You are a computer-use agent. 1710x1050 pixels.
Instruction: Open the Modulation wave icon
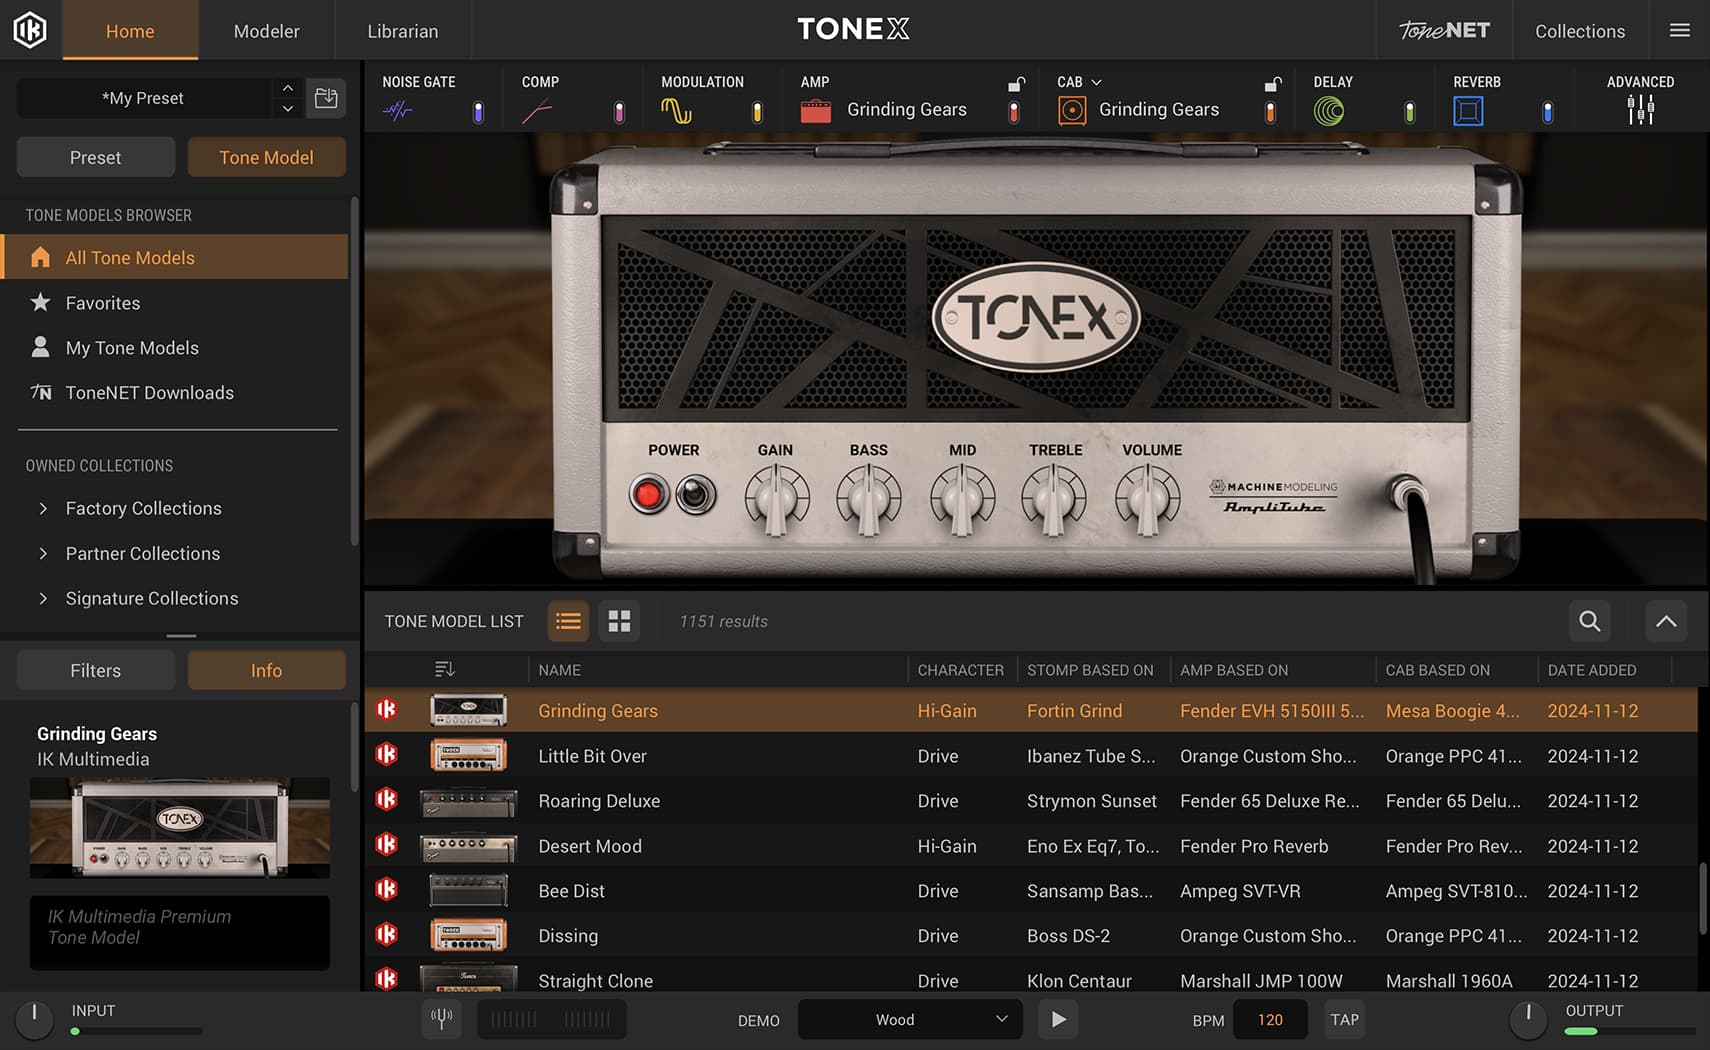tap(676, 111)
